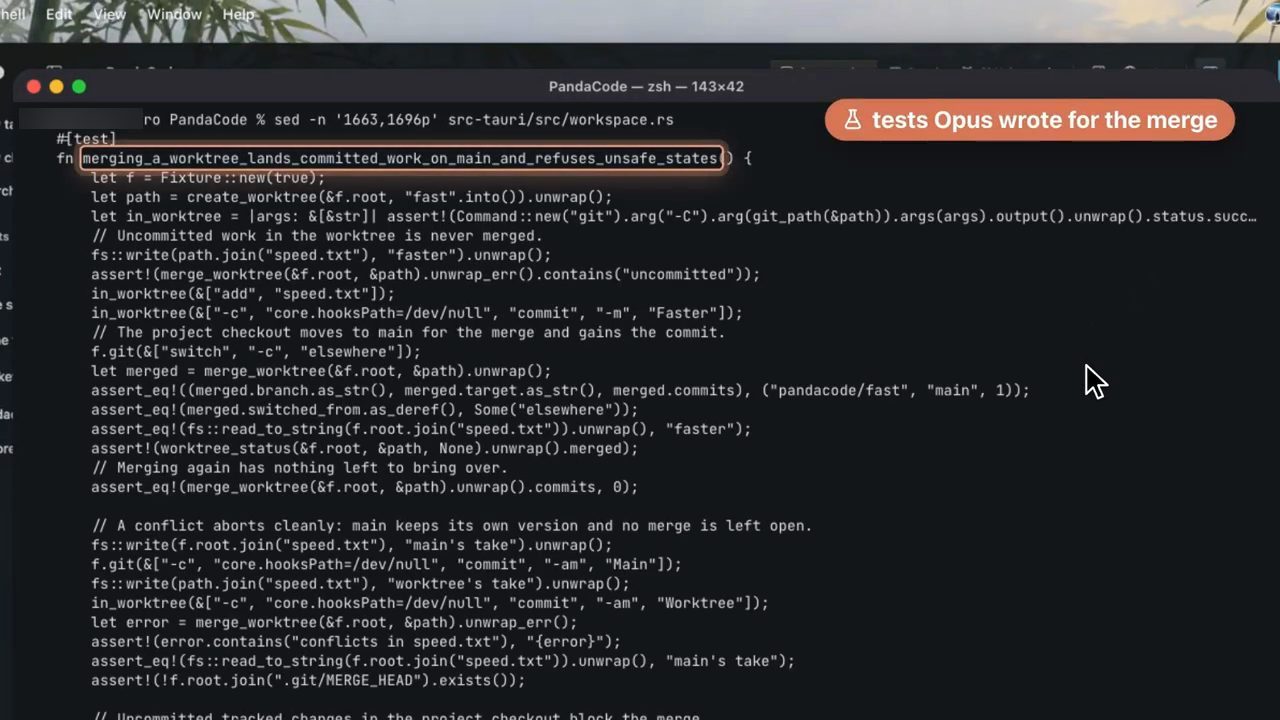Click comment 'Uncommitted work in the worktree is never merged'

316,236
